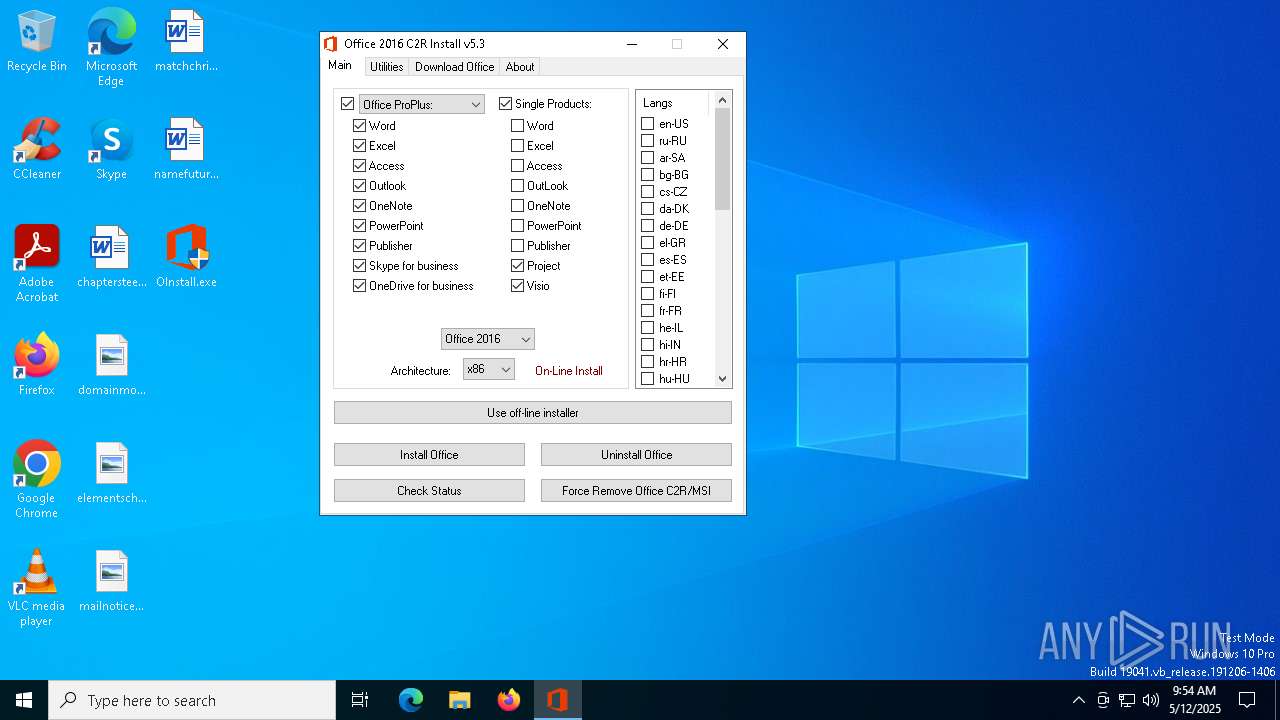Select the mailnotice image file icon
The width and height of the screenshot is (1280, 720).
coord(111,582)
